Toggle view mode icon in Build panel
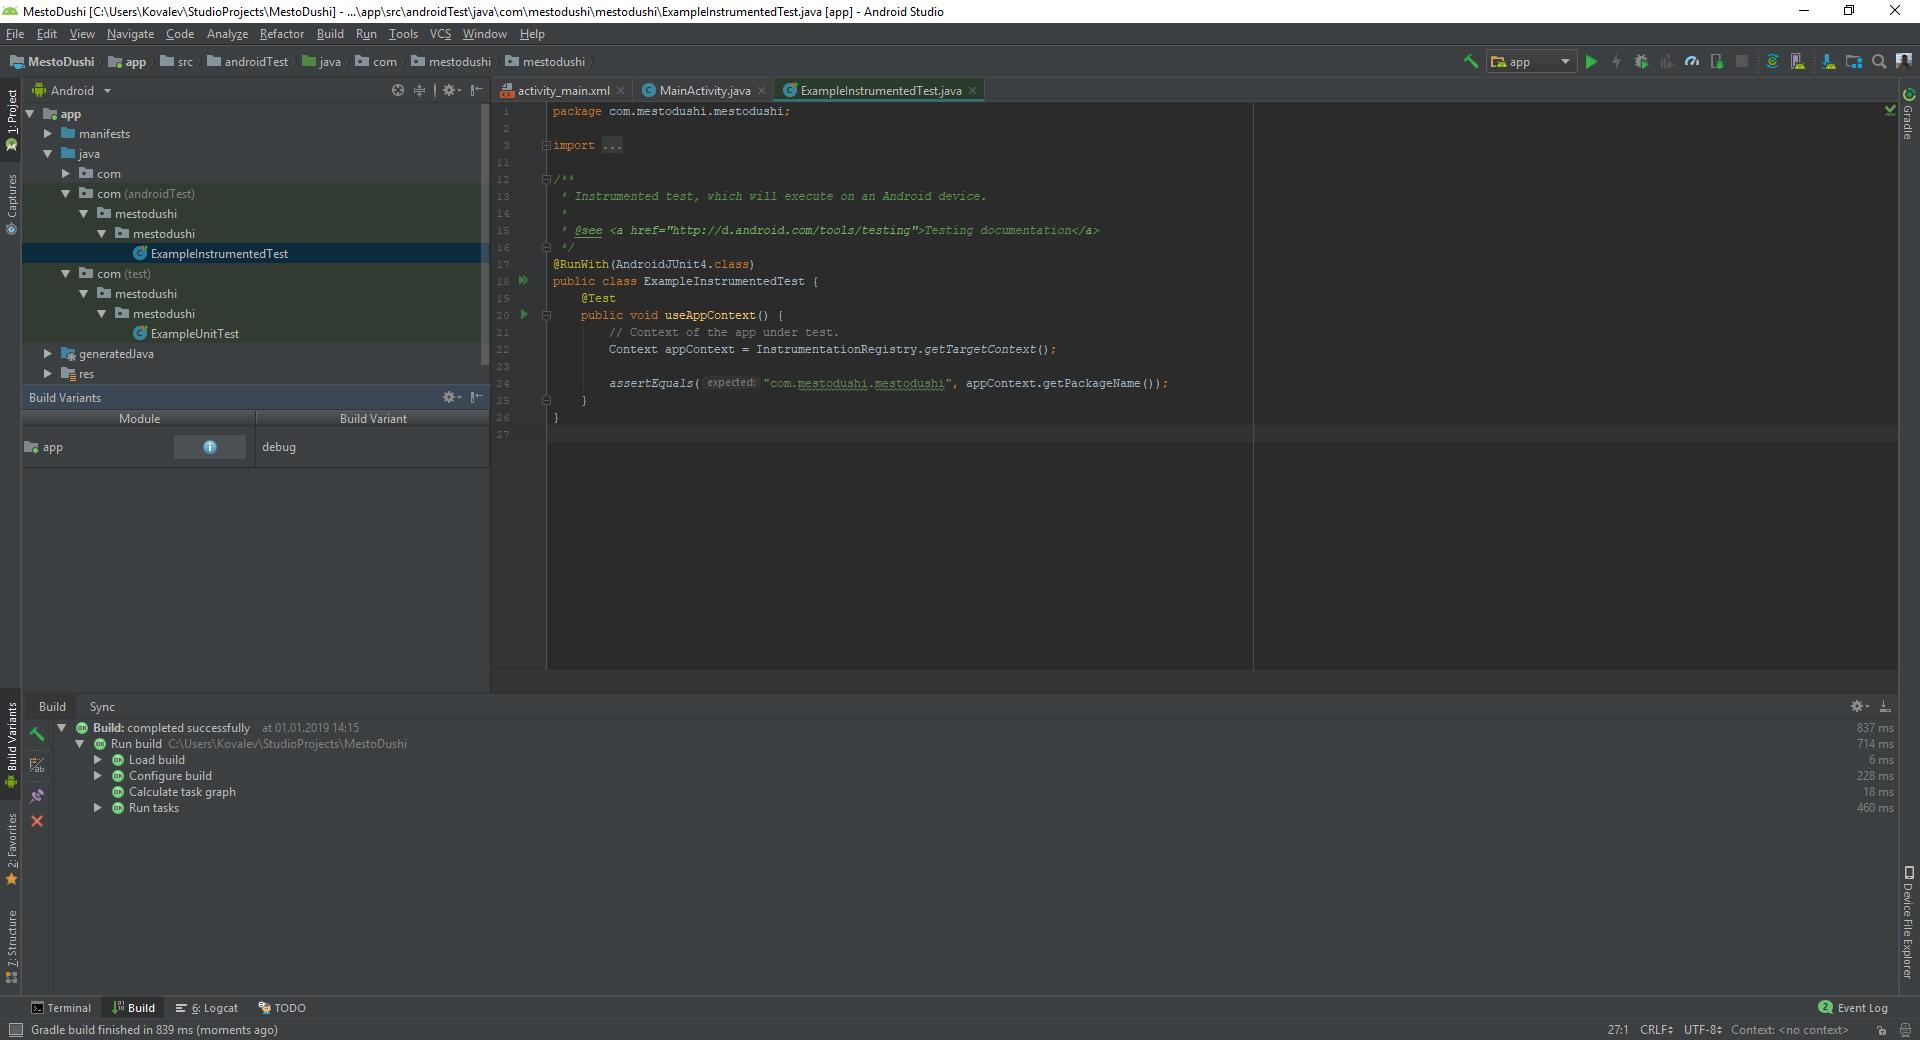Image resolution: width=1920 pixels, height=1040 pixels. [37, 765]
